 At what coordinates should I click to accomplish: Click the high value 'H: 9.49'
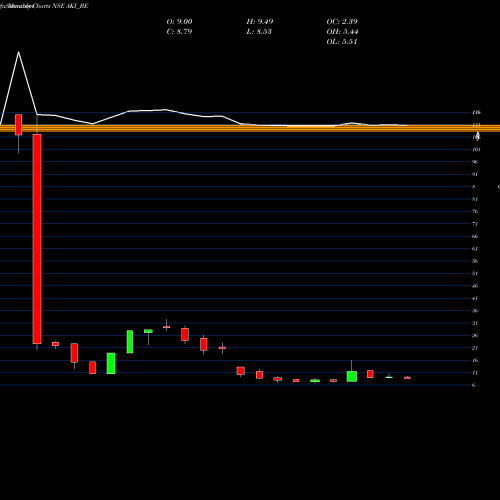[260, 22]
